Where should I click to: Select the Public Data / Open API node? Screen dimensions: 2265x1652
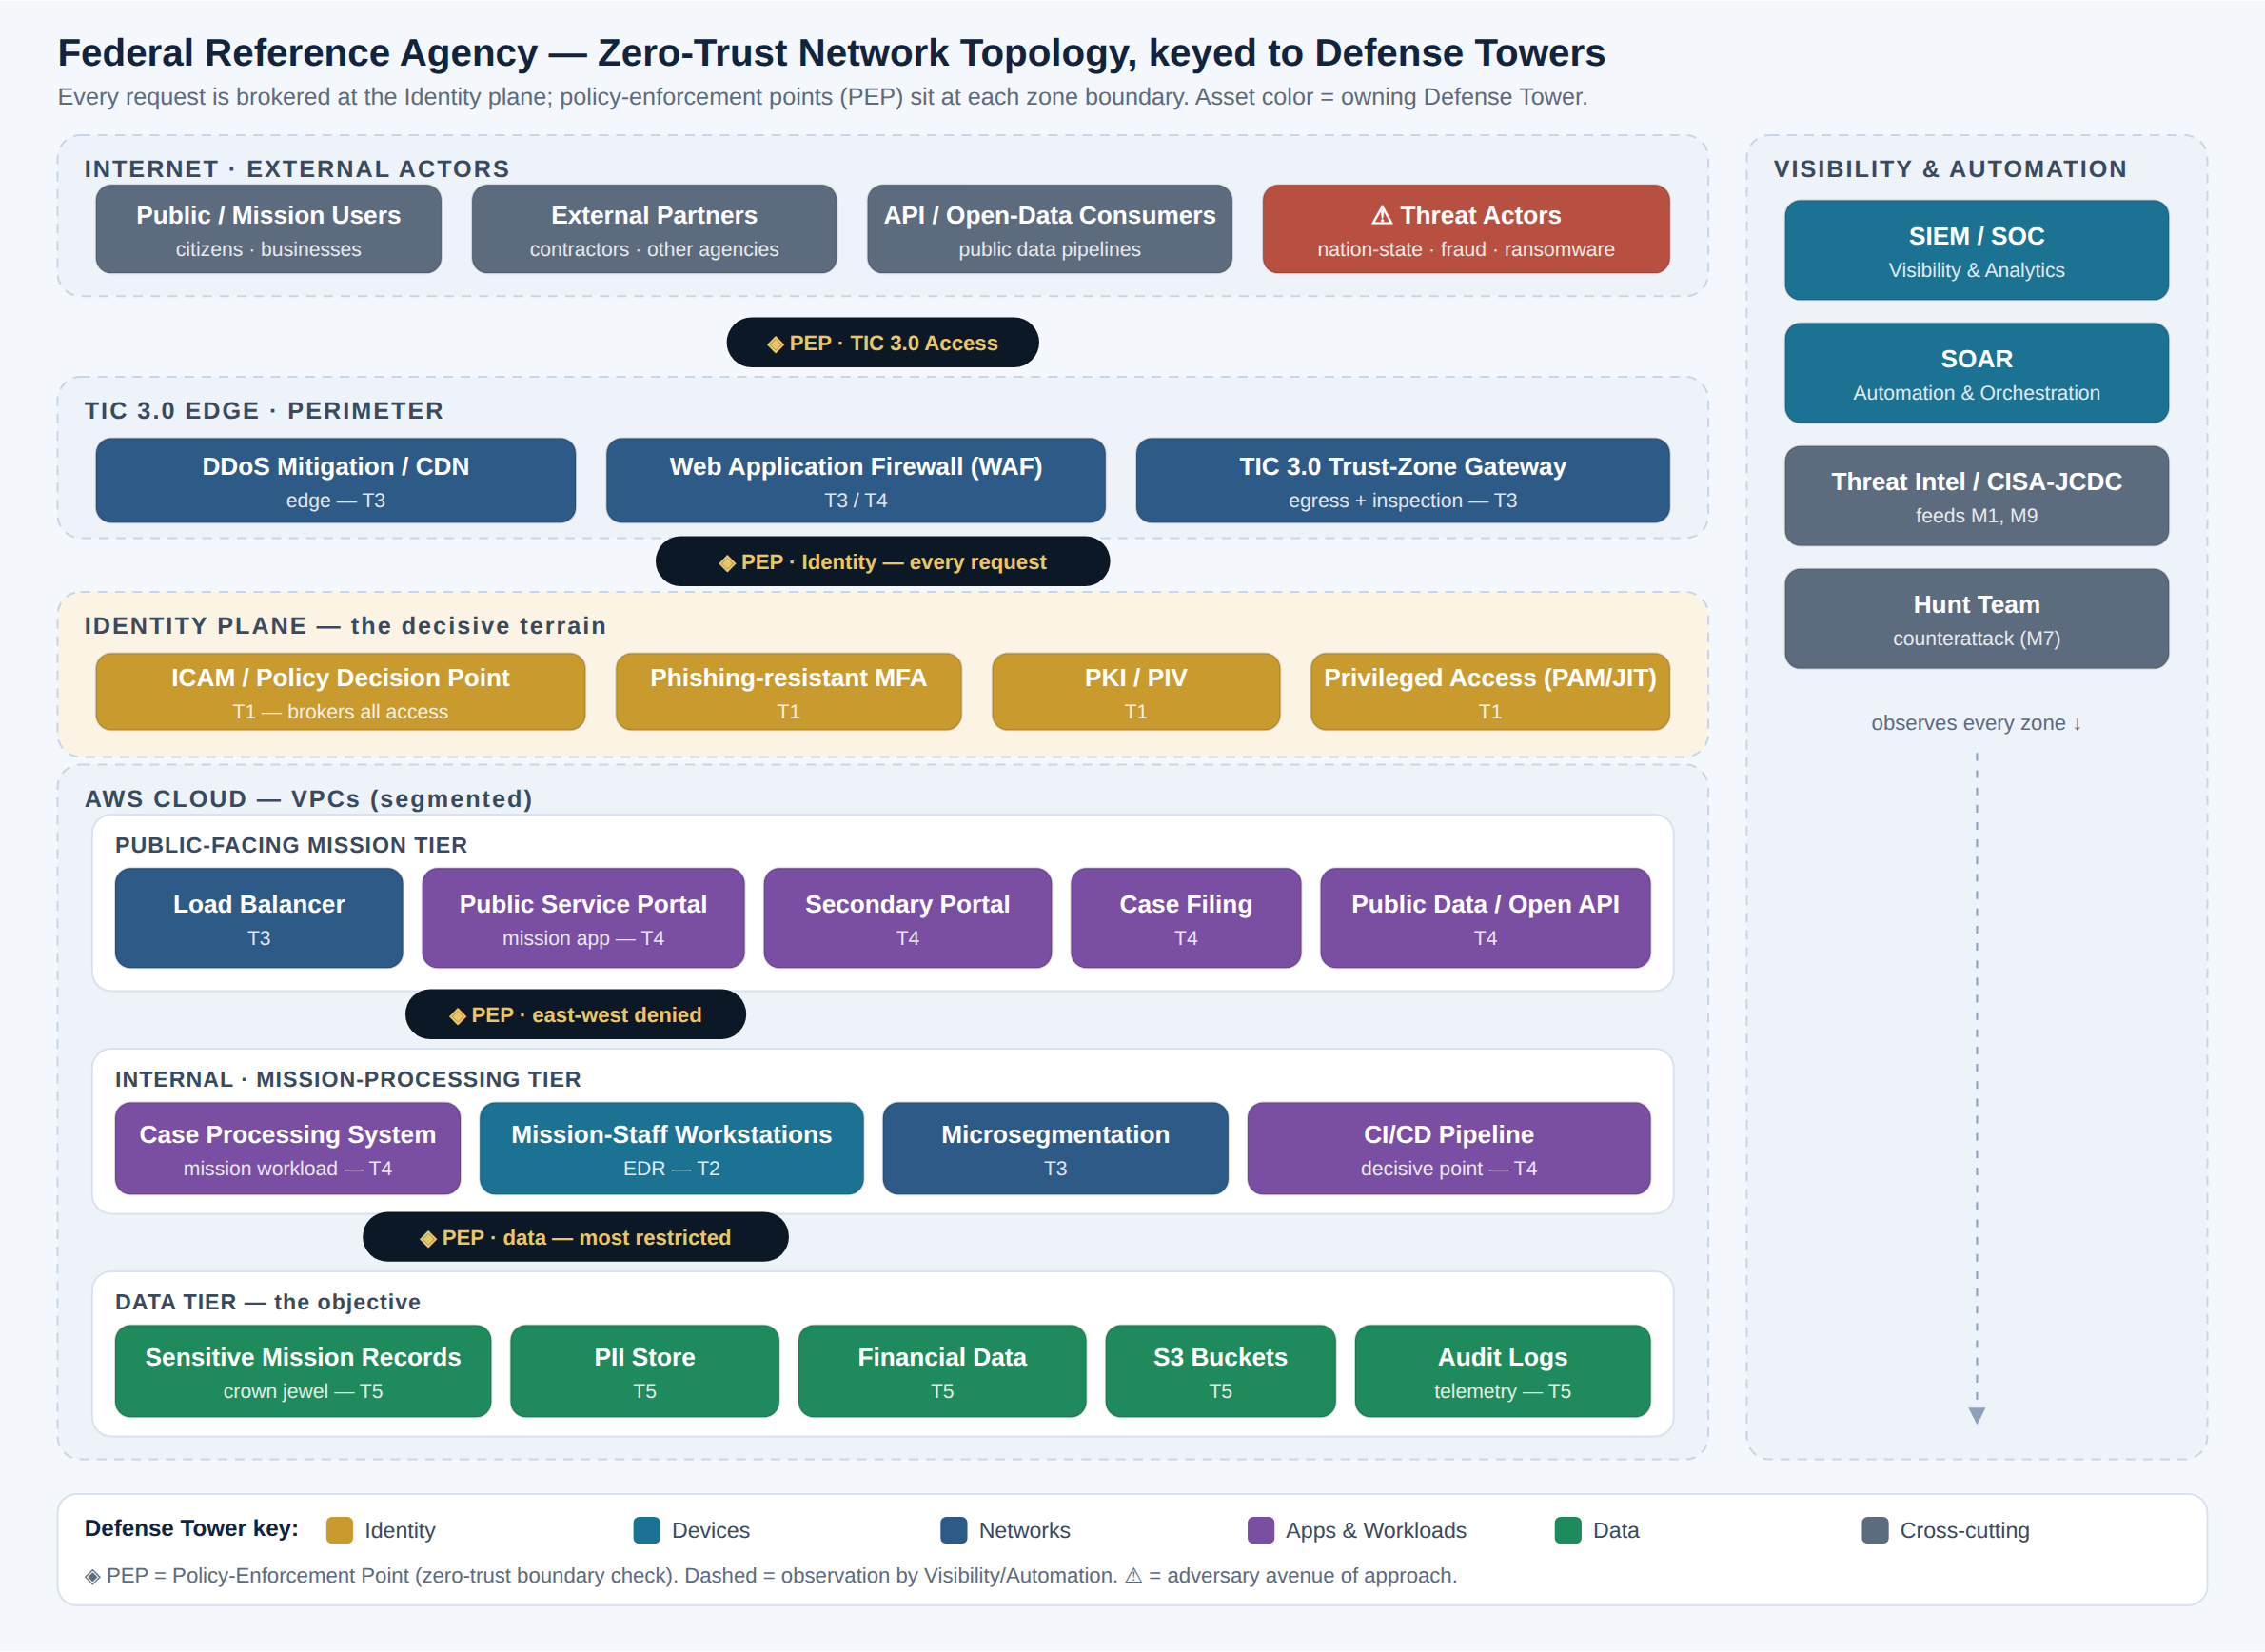click(x=1485, y=918)
